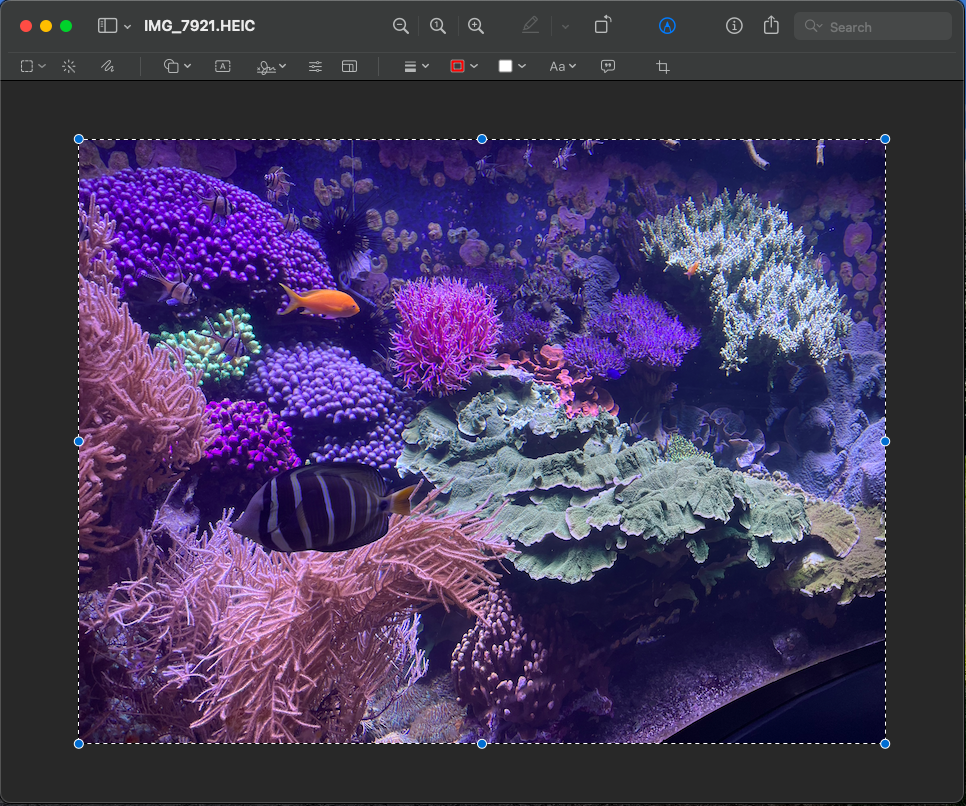The height and width of the screenshot is (806, 966).
Task: Select the Instant Alpha wand tool
Action: coord(69,66)
